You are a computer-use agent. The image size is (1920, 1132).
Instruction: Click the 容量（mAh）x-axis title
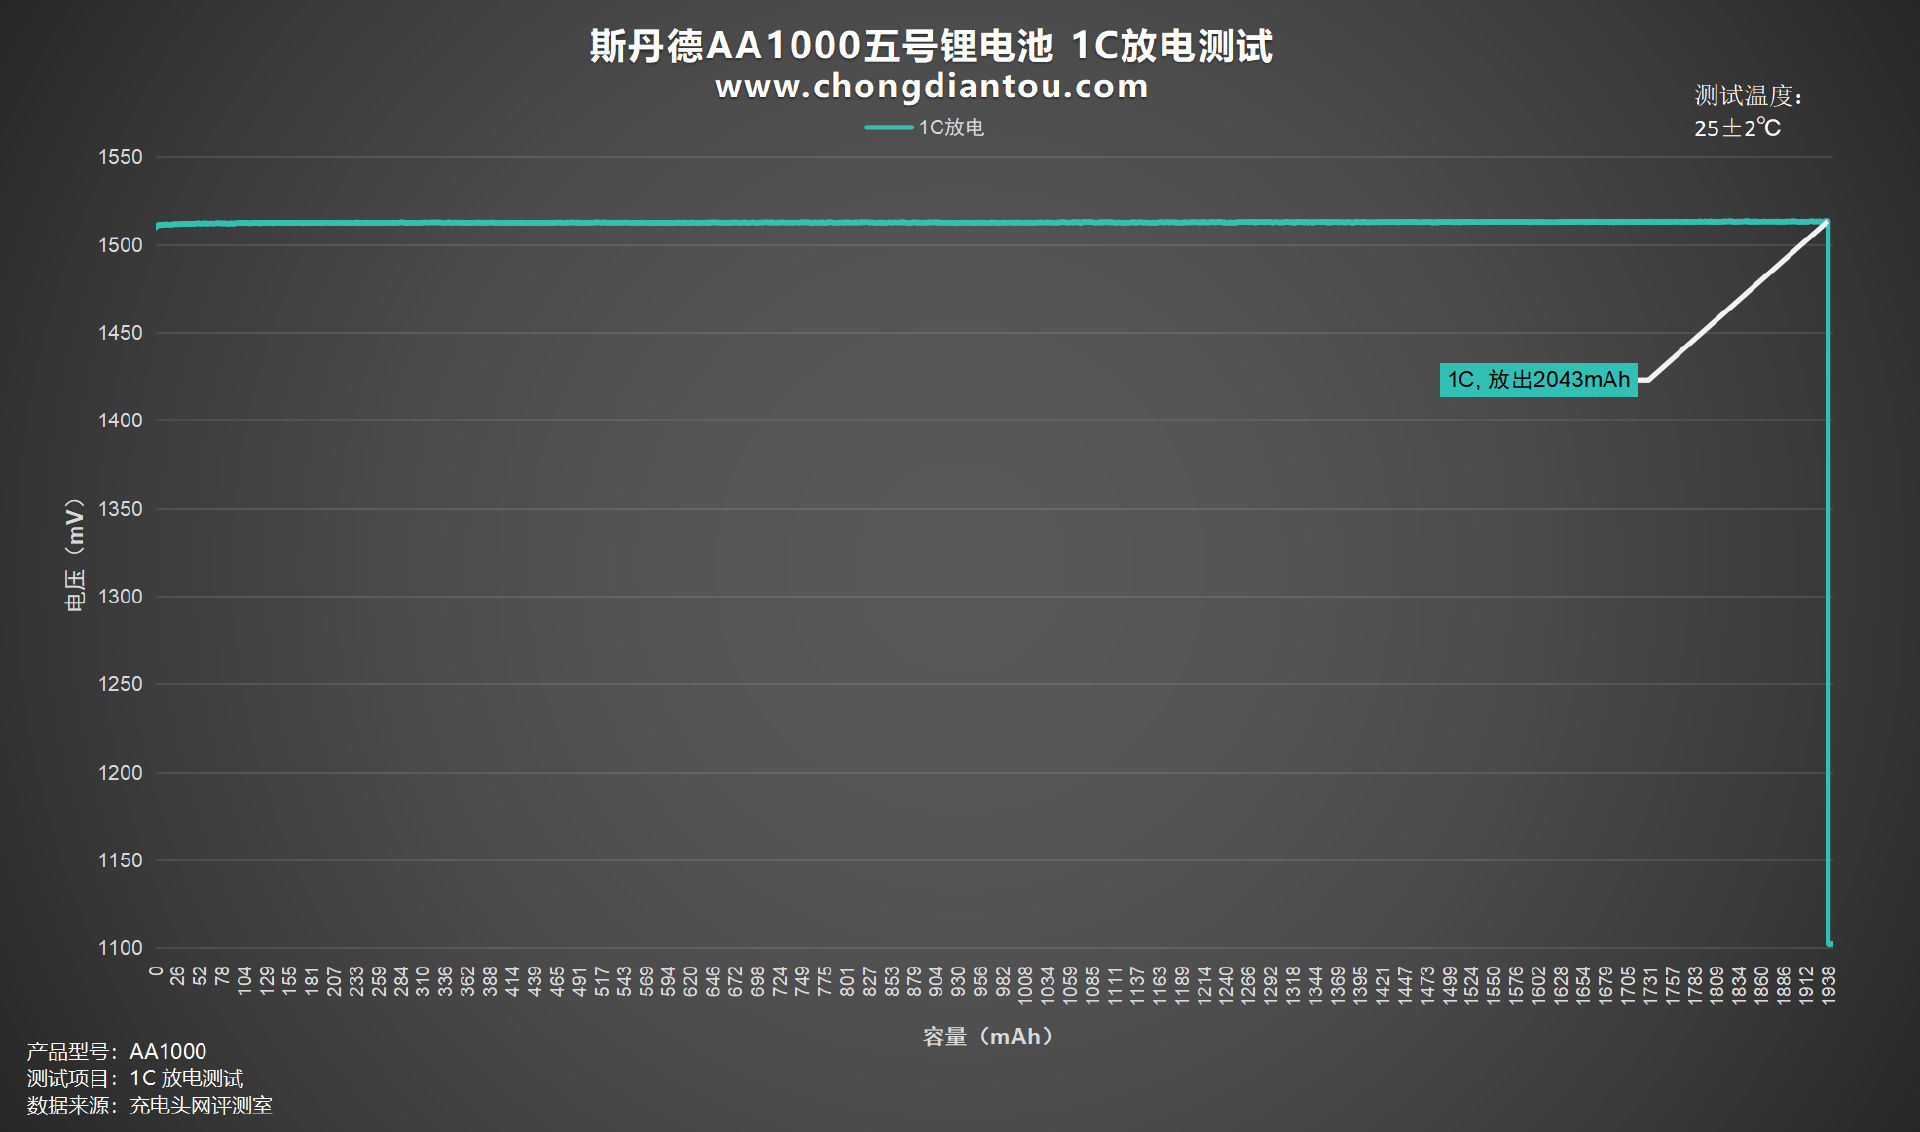point(988,1037)
